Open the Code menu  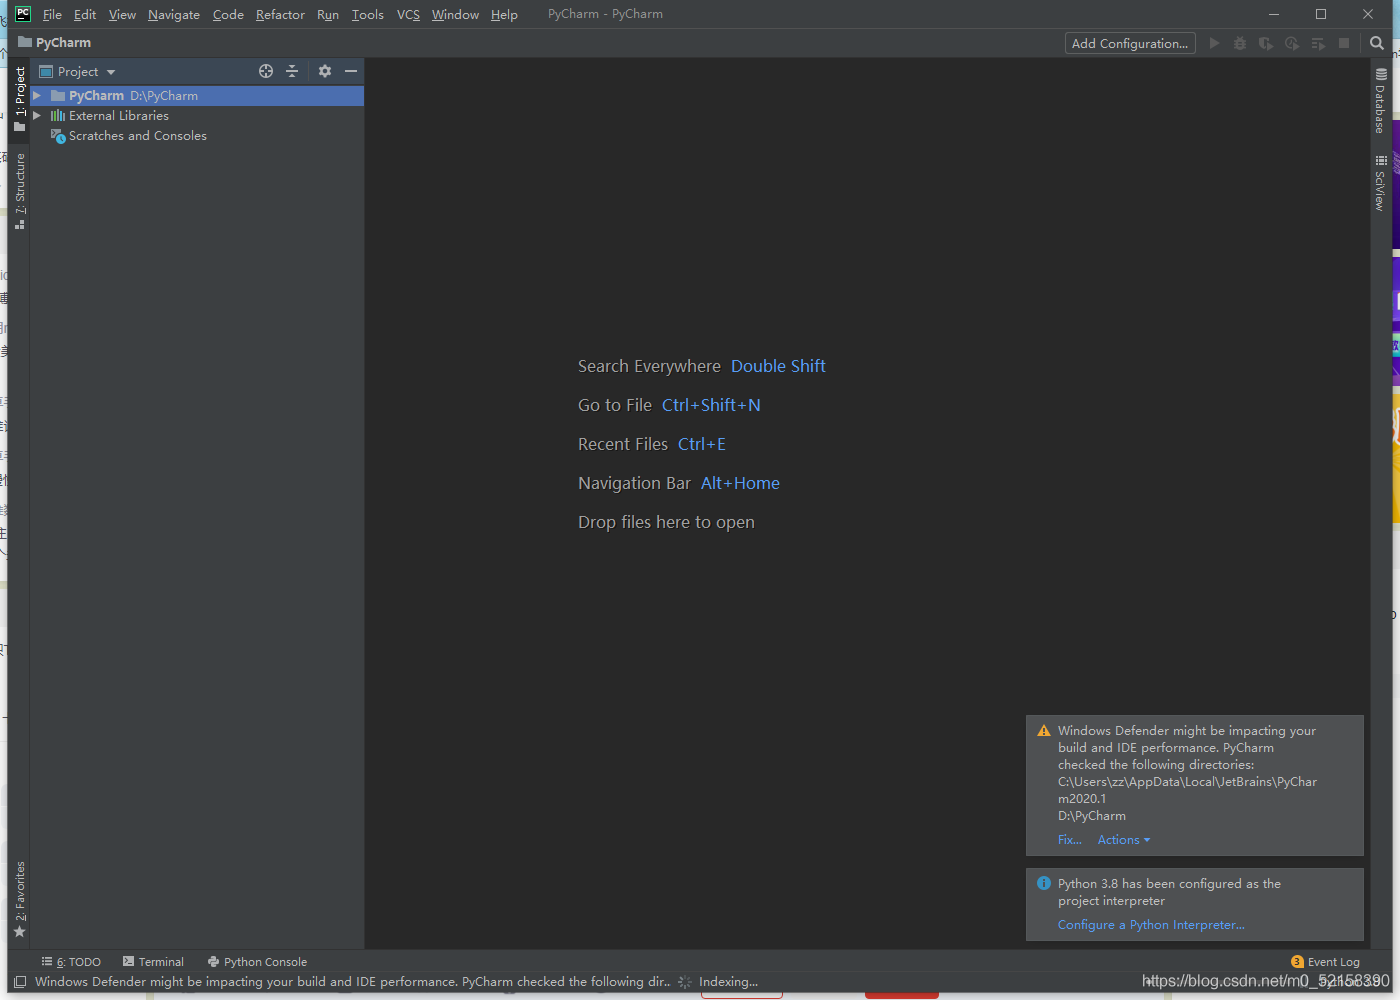(228, 15)
